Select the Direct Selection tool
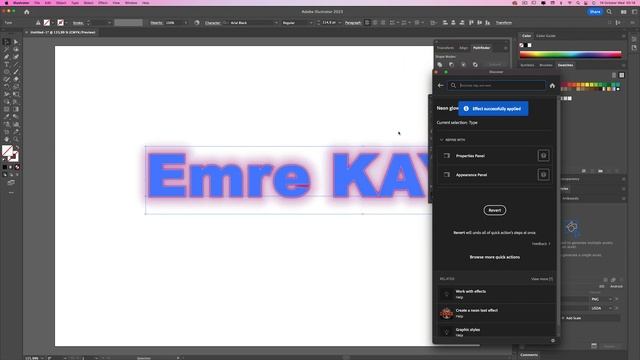 16,42
